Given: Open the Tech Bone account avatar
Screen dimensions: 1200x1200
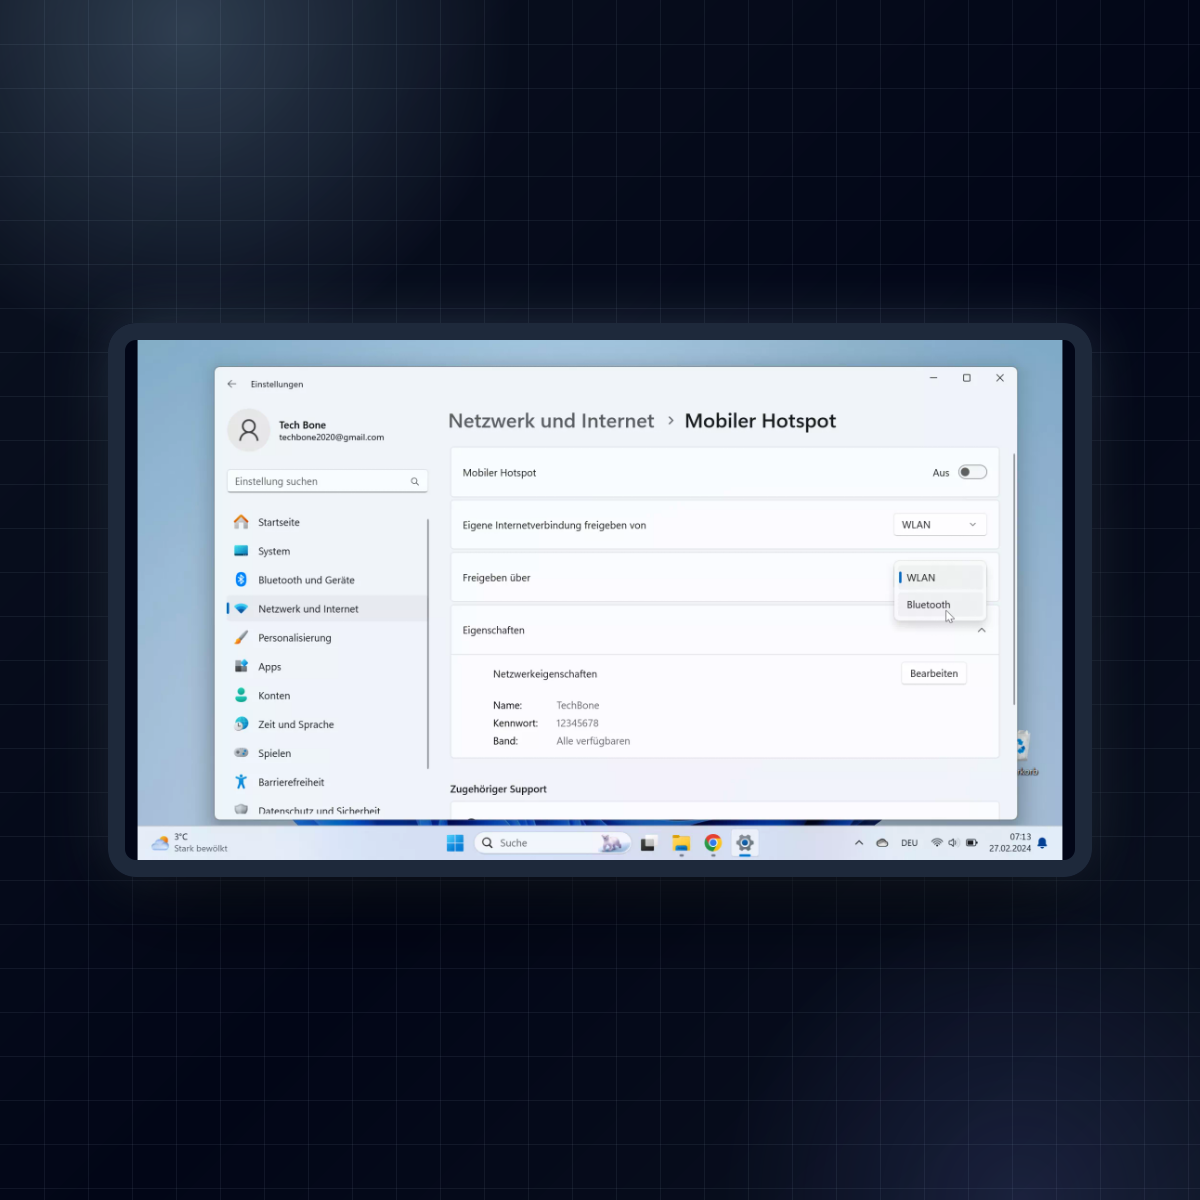Looking at the screenshot, I should pyautogui.click(x=249, y=430).
